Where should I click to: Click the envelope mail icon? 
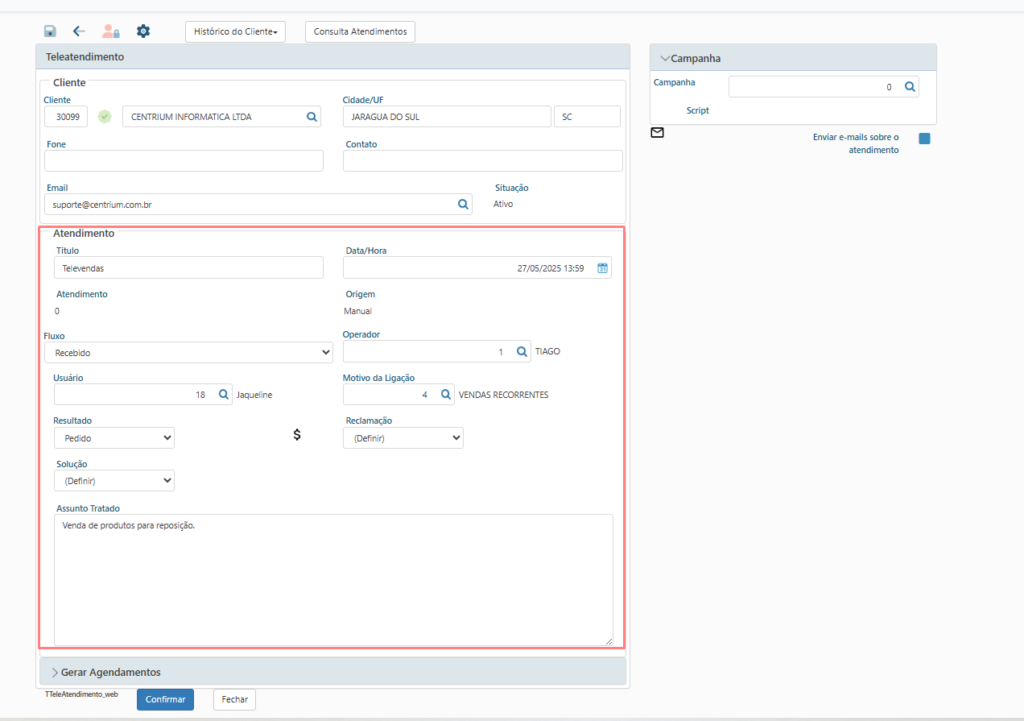[658, 133]
